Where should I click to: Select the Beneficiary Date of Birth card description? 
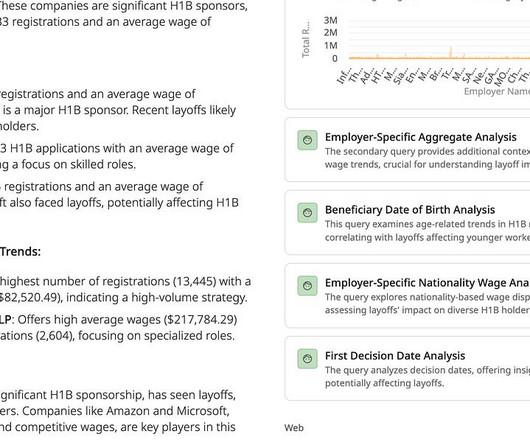click(x=427, y=231)
